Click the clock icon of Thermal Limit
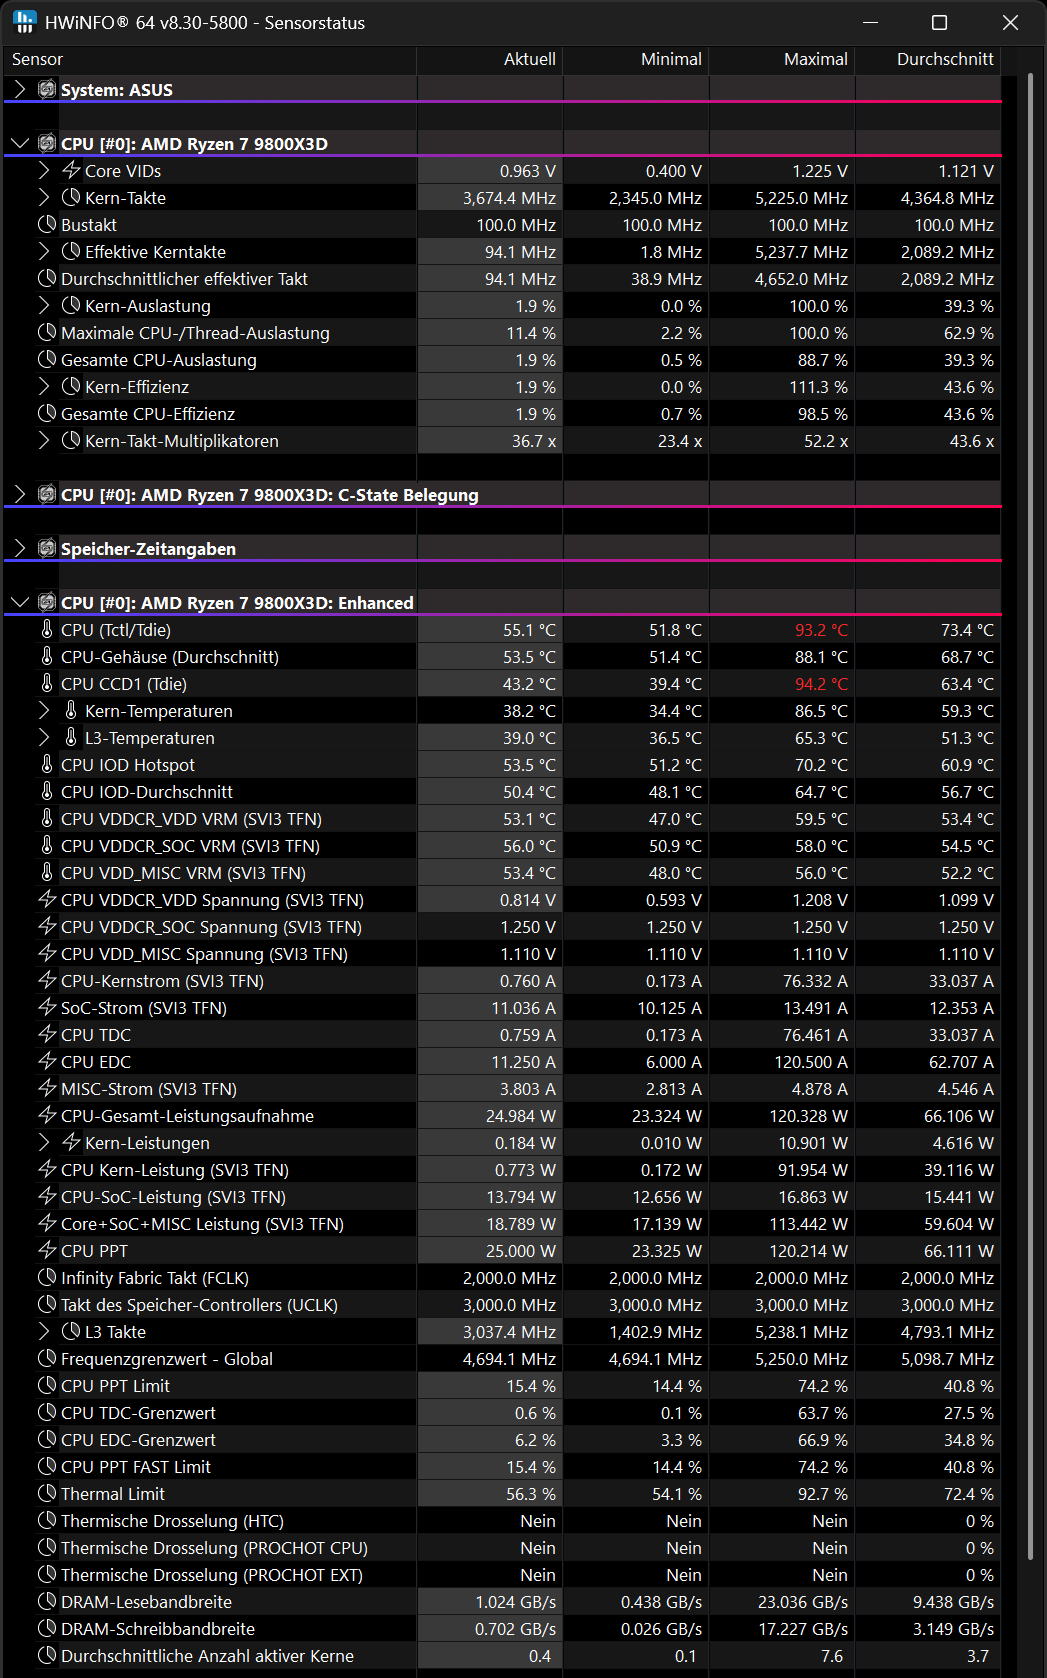1047x1678 pixels. (x=47, y=1494)
